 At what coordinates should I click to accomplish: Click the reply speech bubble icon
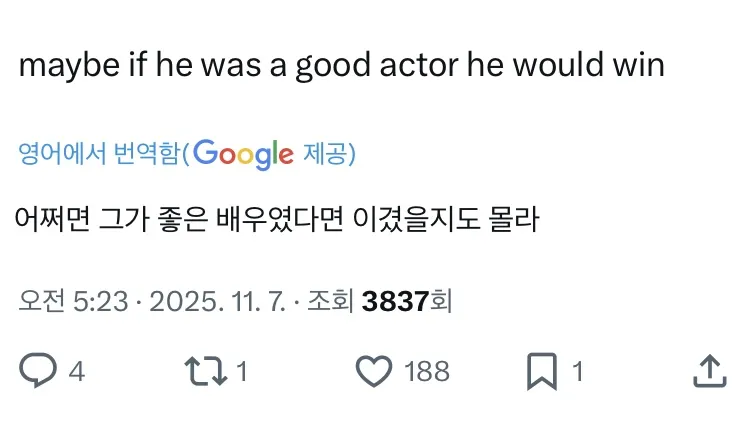[x=38, y=372]
